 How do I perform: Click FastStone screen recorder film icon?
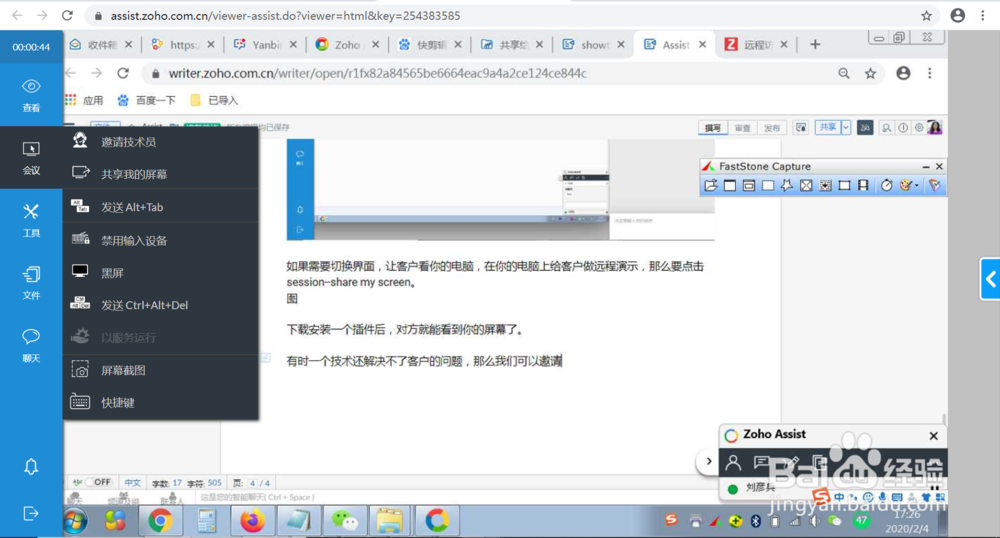pos(863,185)
